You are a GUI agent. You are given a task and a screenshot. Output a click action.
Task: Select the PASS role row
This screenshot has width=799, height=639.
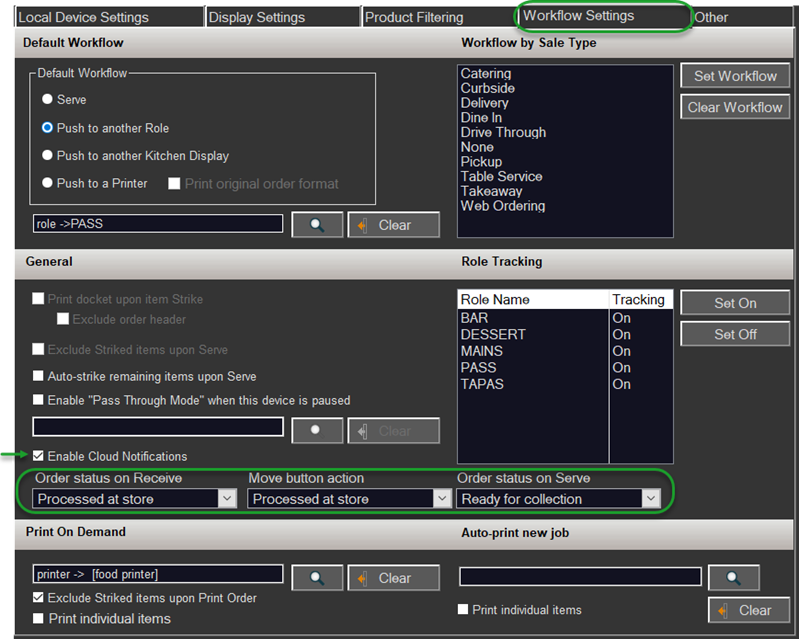point(565,367)
